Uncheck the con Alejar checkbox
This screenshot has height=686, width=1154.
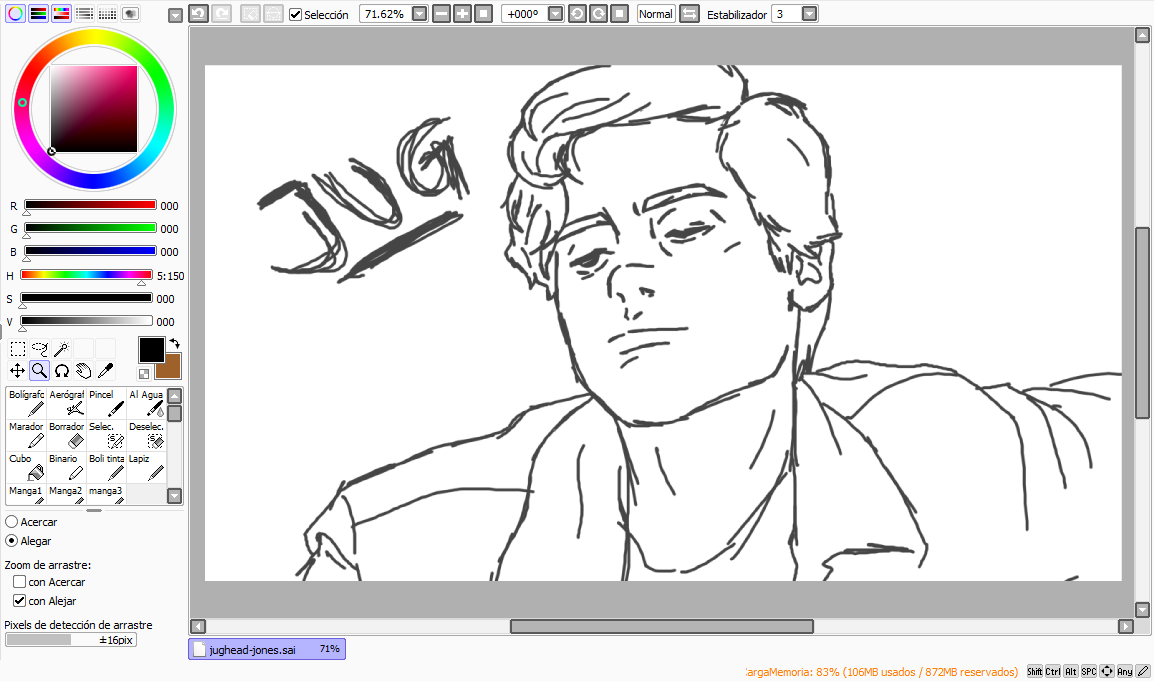pyautogui.click(x=20, y=601)
